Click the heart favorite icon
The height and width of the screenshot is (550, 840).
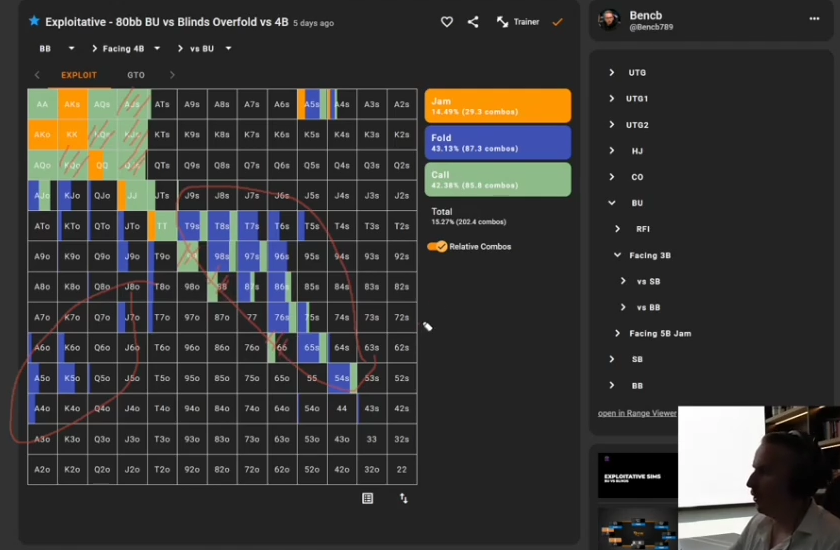pos(446,22)
